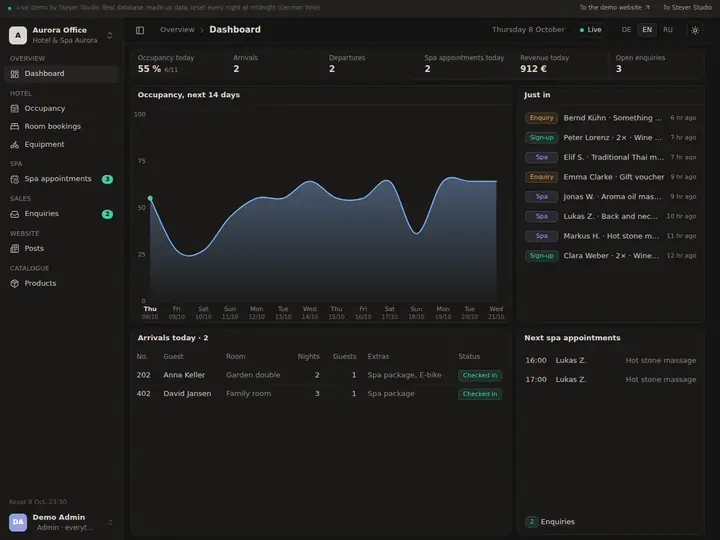Click Checked in badge for Anna Keller
The height and width of the screenshot is (540, 720).
coord(480,376)
